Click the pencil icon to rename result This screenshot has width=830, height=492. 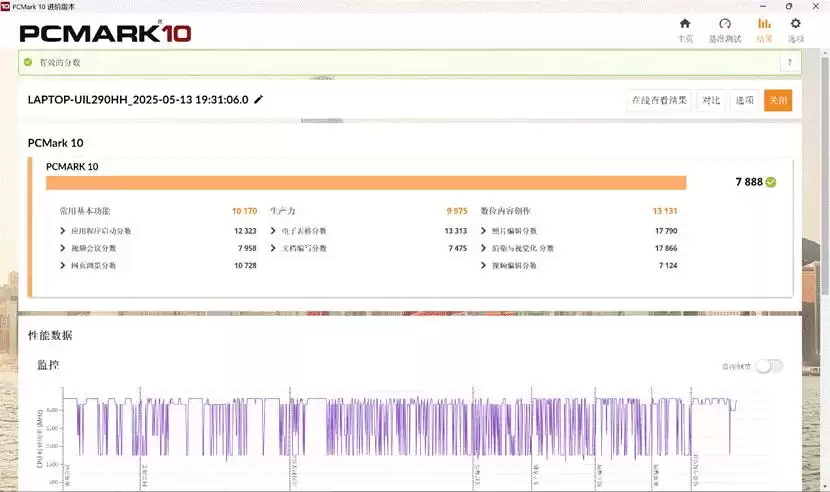point(258,99)
